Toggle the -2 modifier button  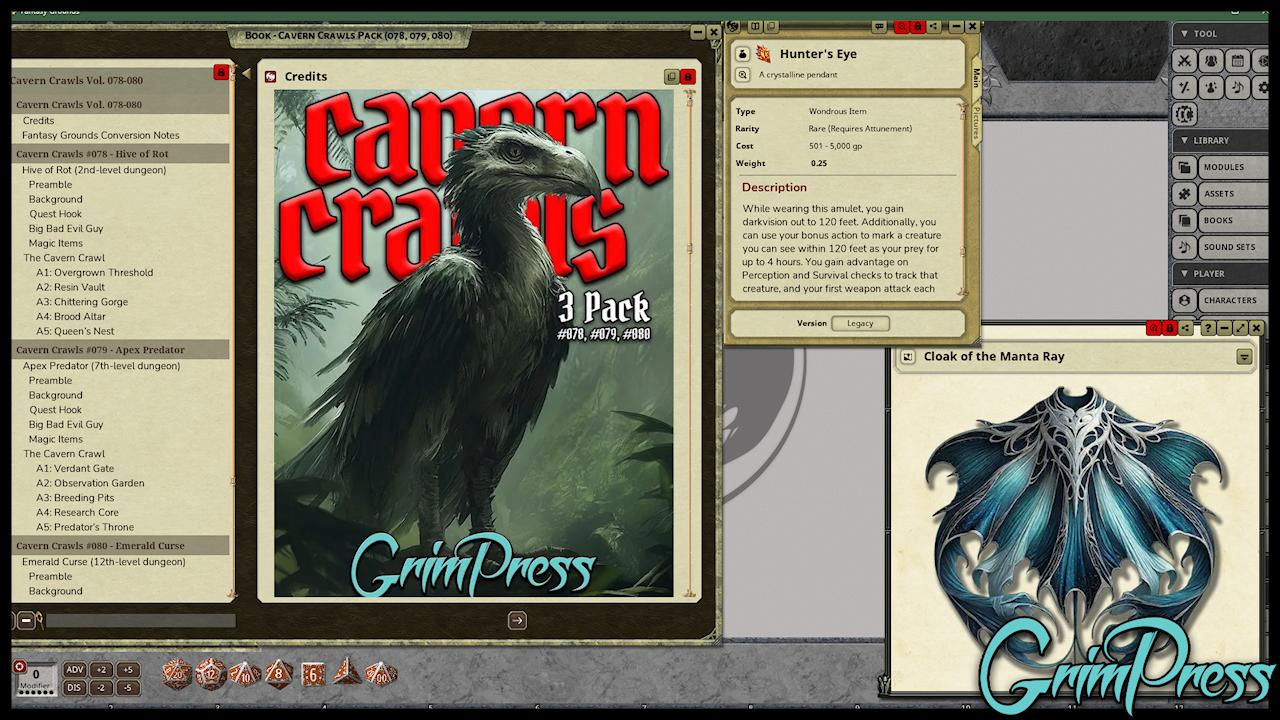pyautogui.click(x=101, y=688)
